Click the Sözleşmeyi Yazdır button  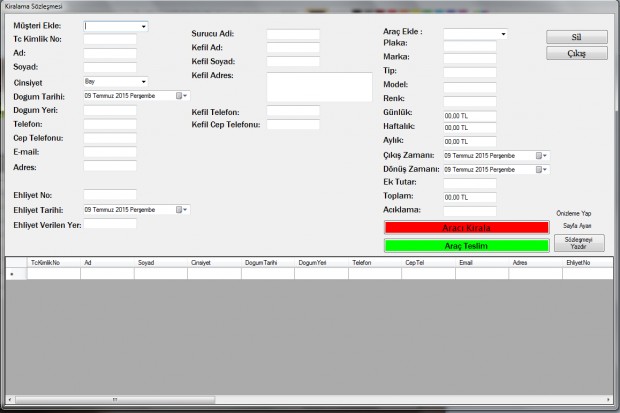coord(579,243)
